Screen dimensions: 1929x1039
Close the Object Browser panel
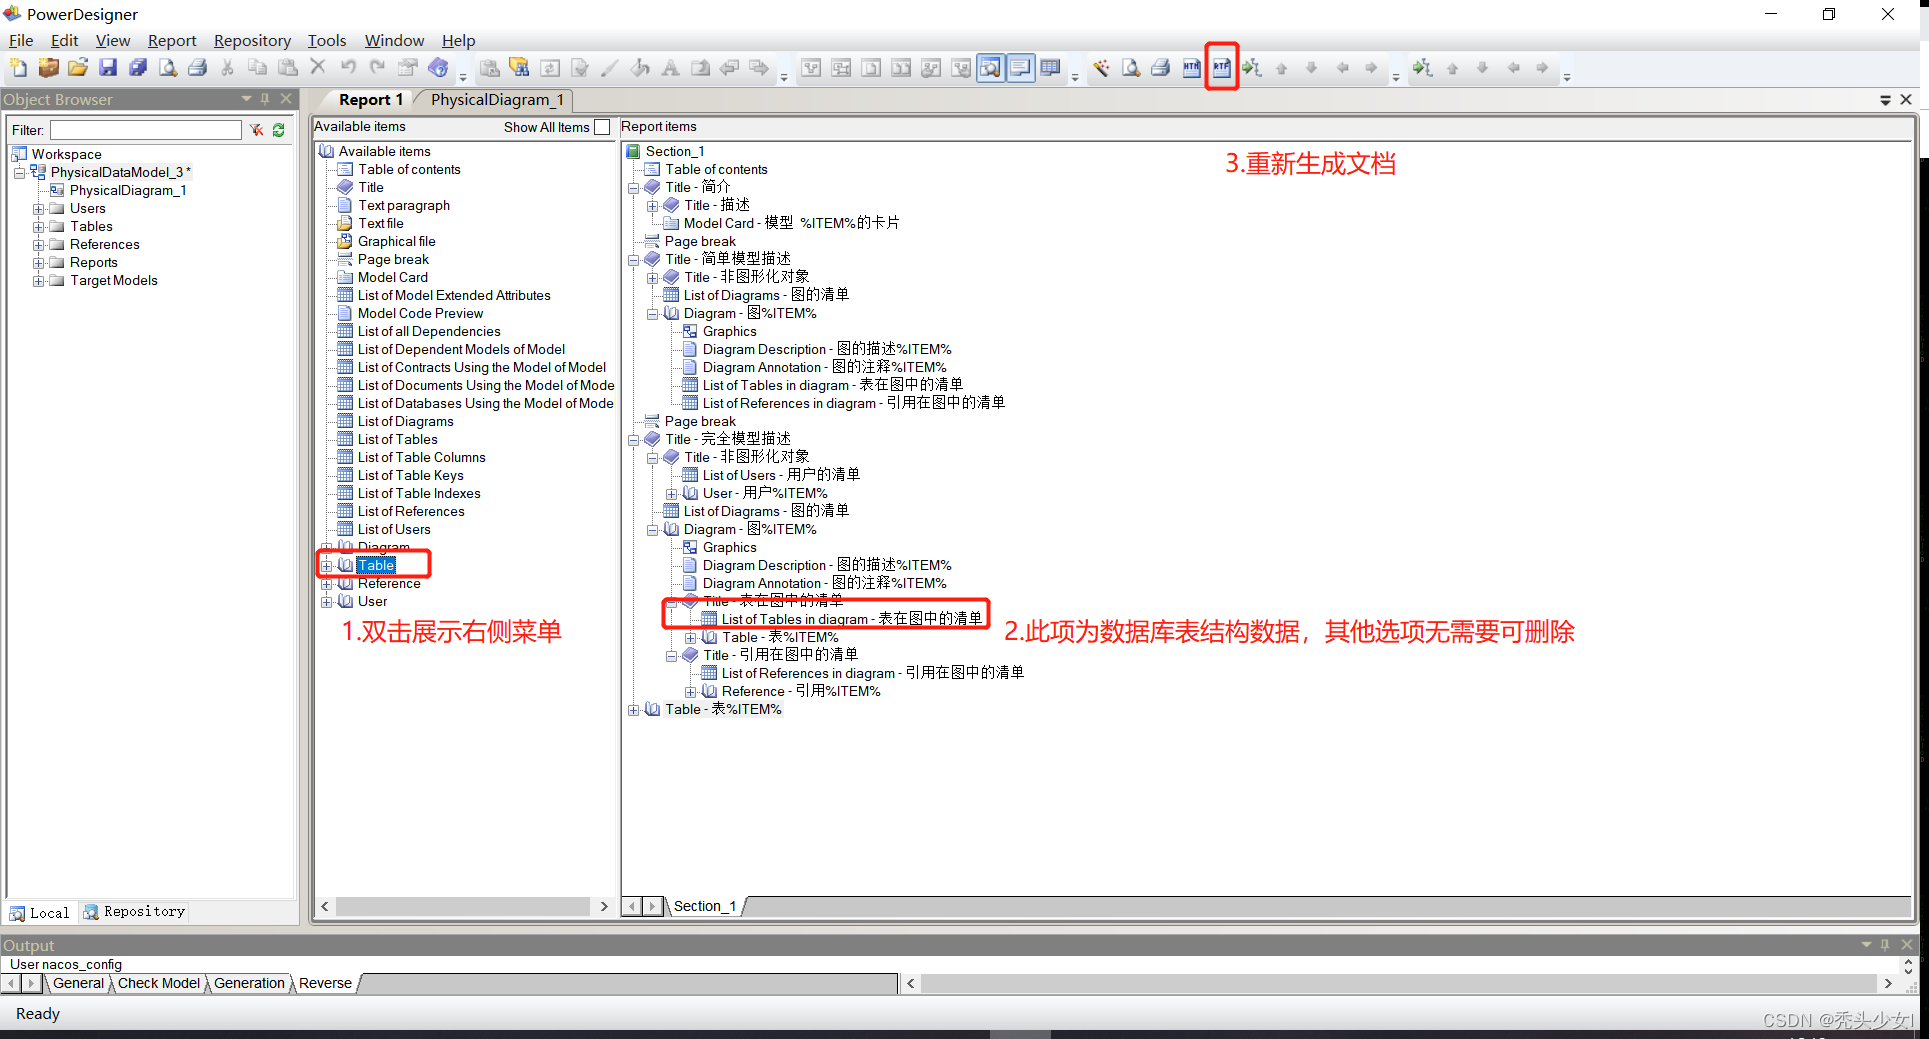click(286, 99)
